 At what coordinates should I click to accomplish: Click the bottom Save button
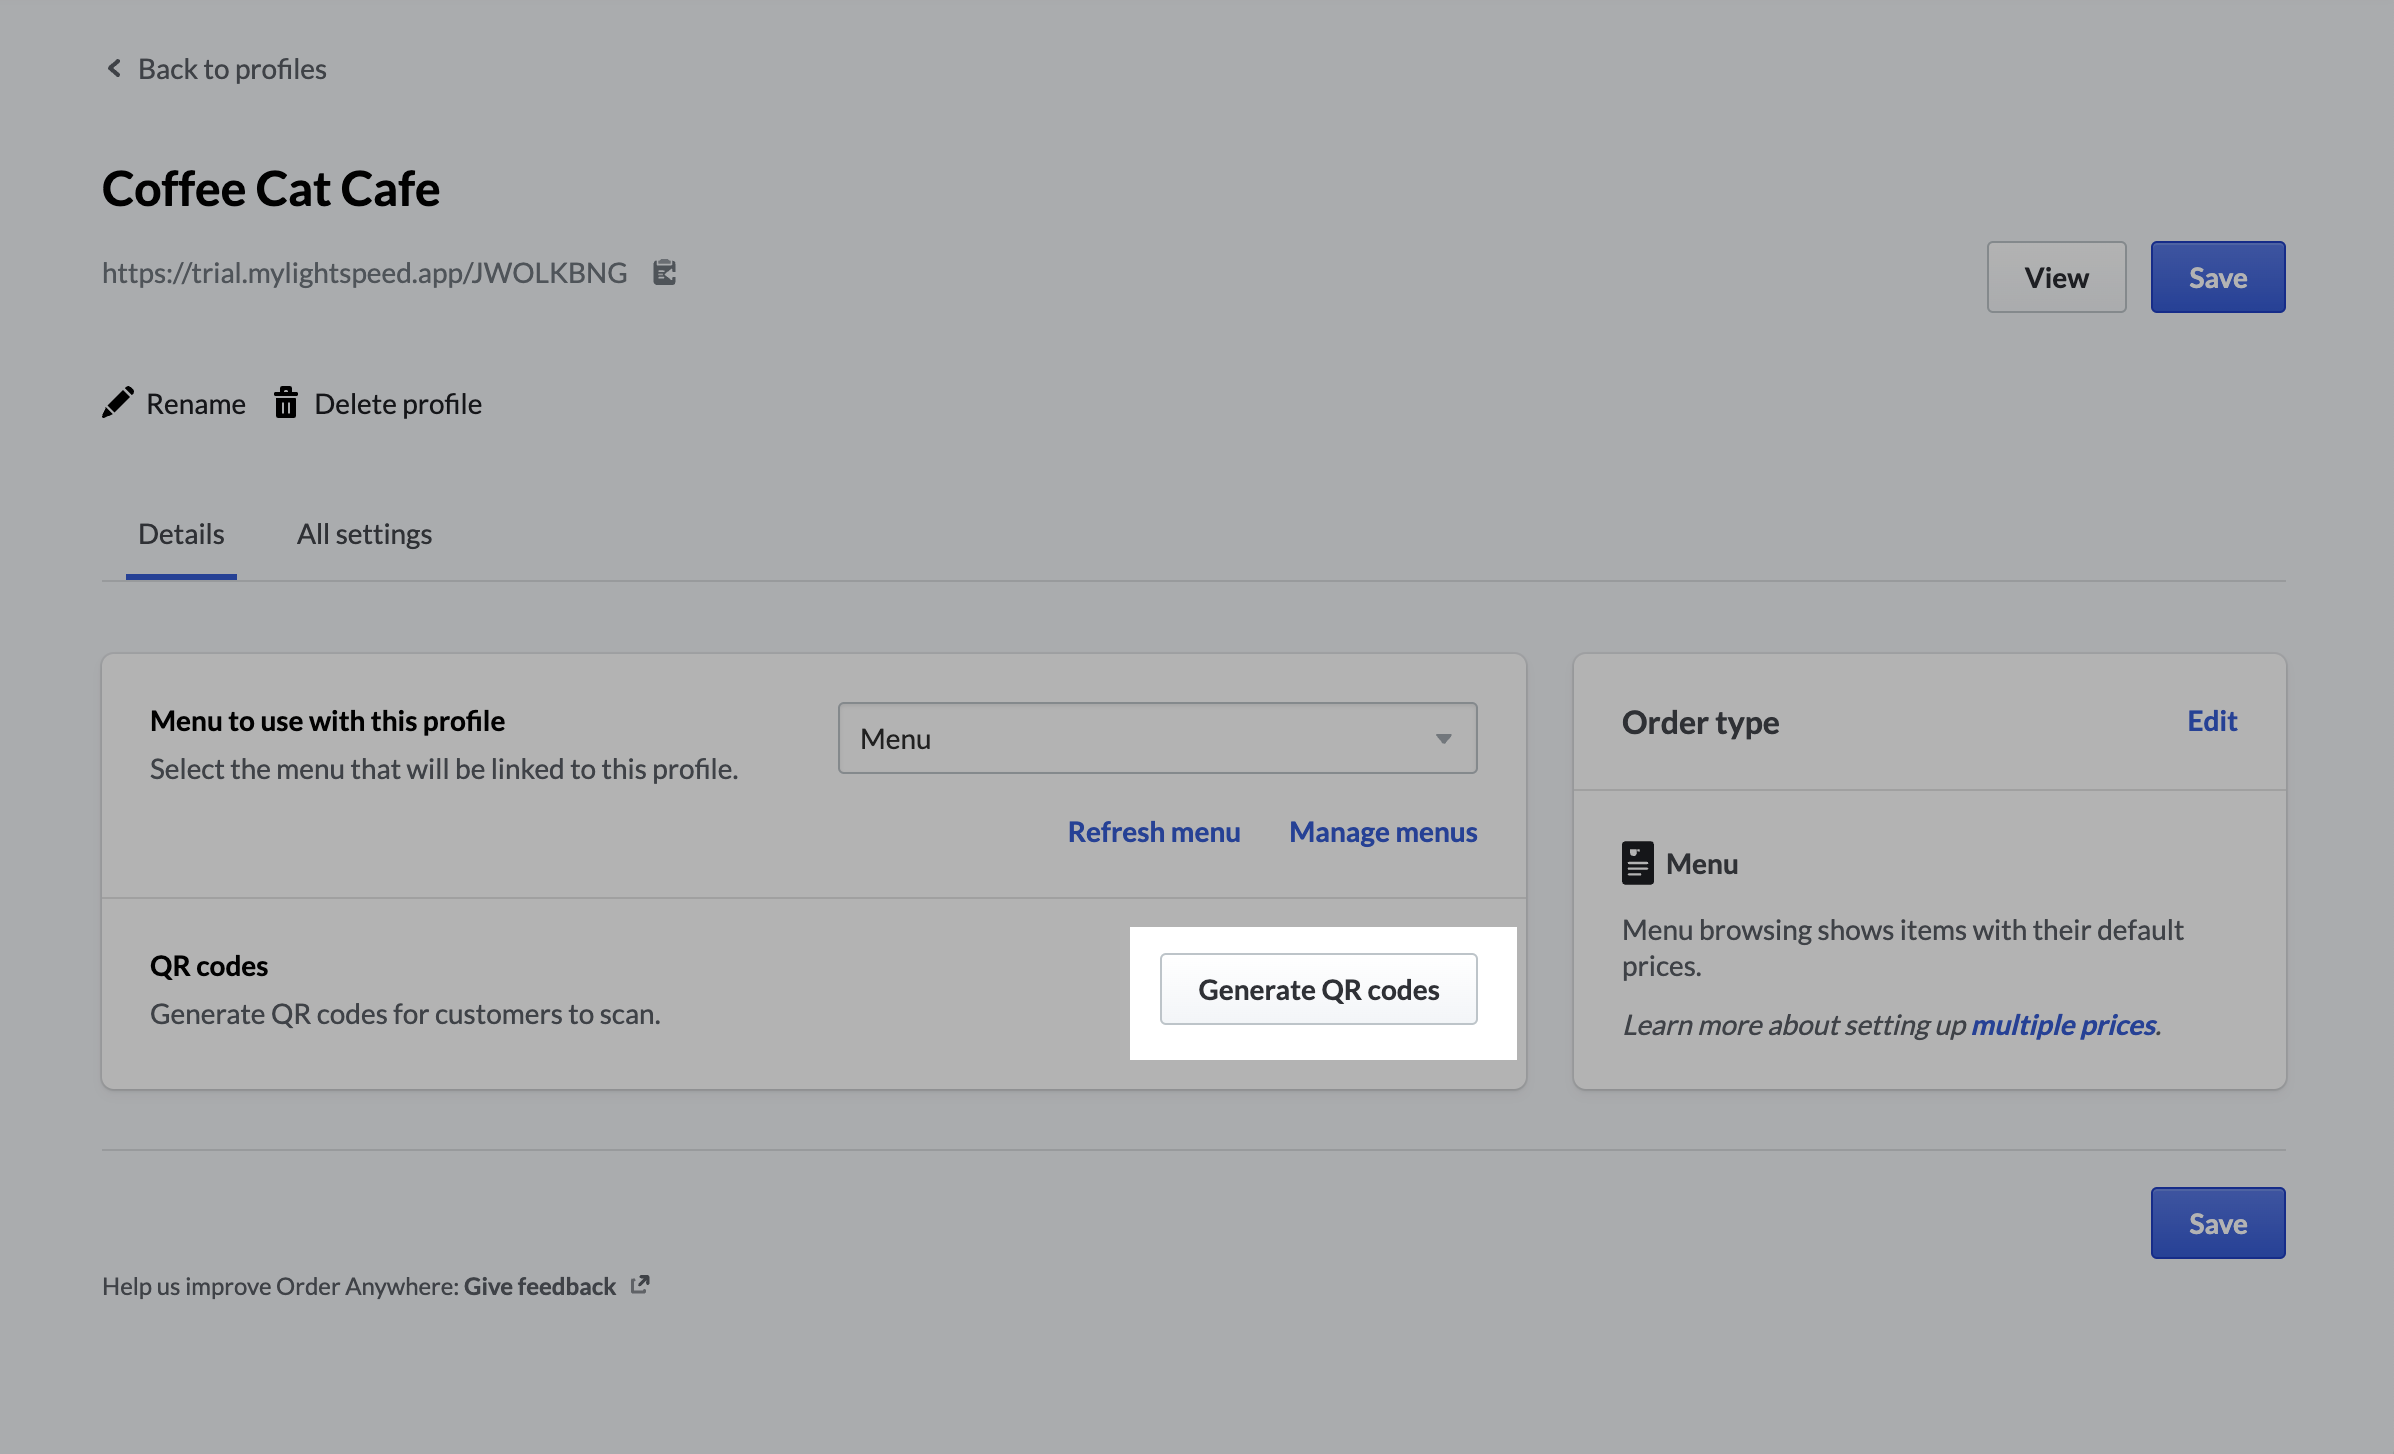[2217, 1223]
